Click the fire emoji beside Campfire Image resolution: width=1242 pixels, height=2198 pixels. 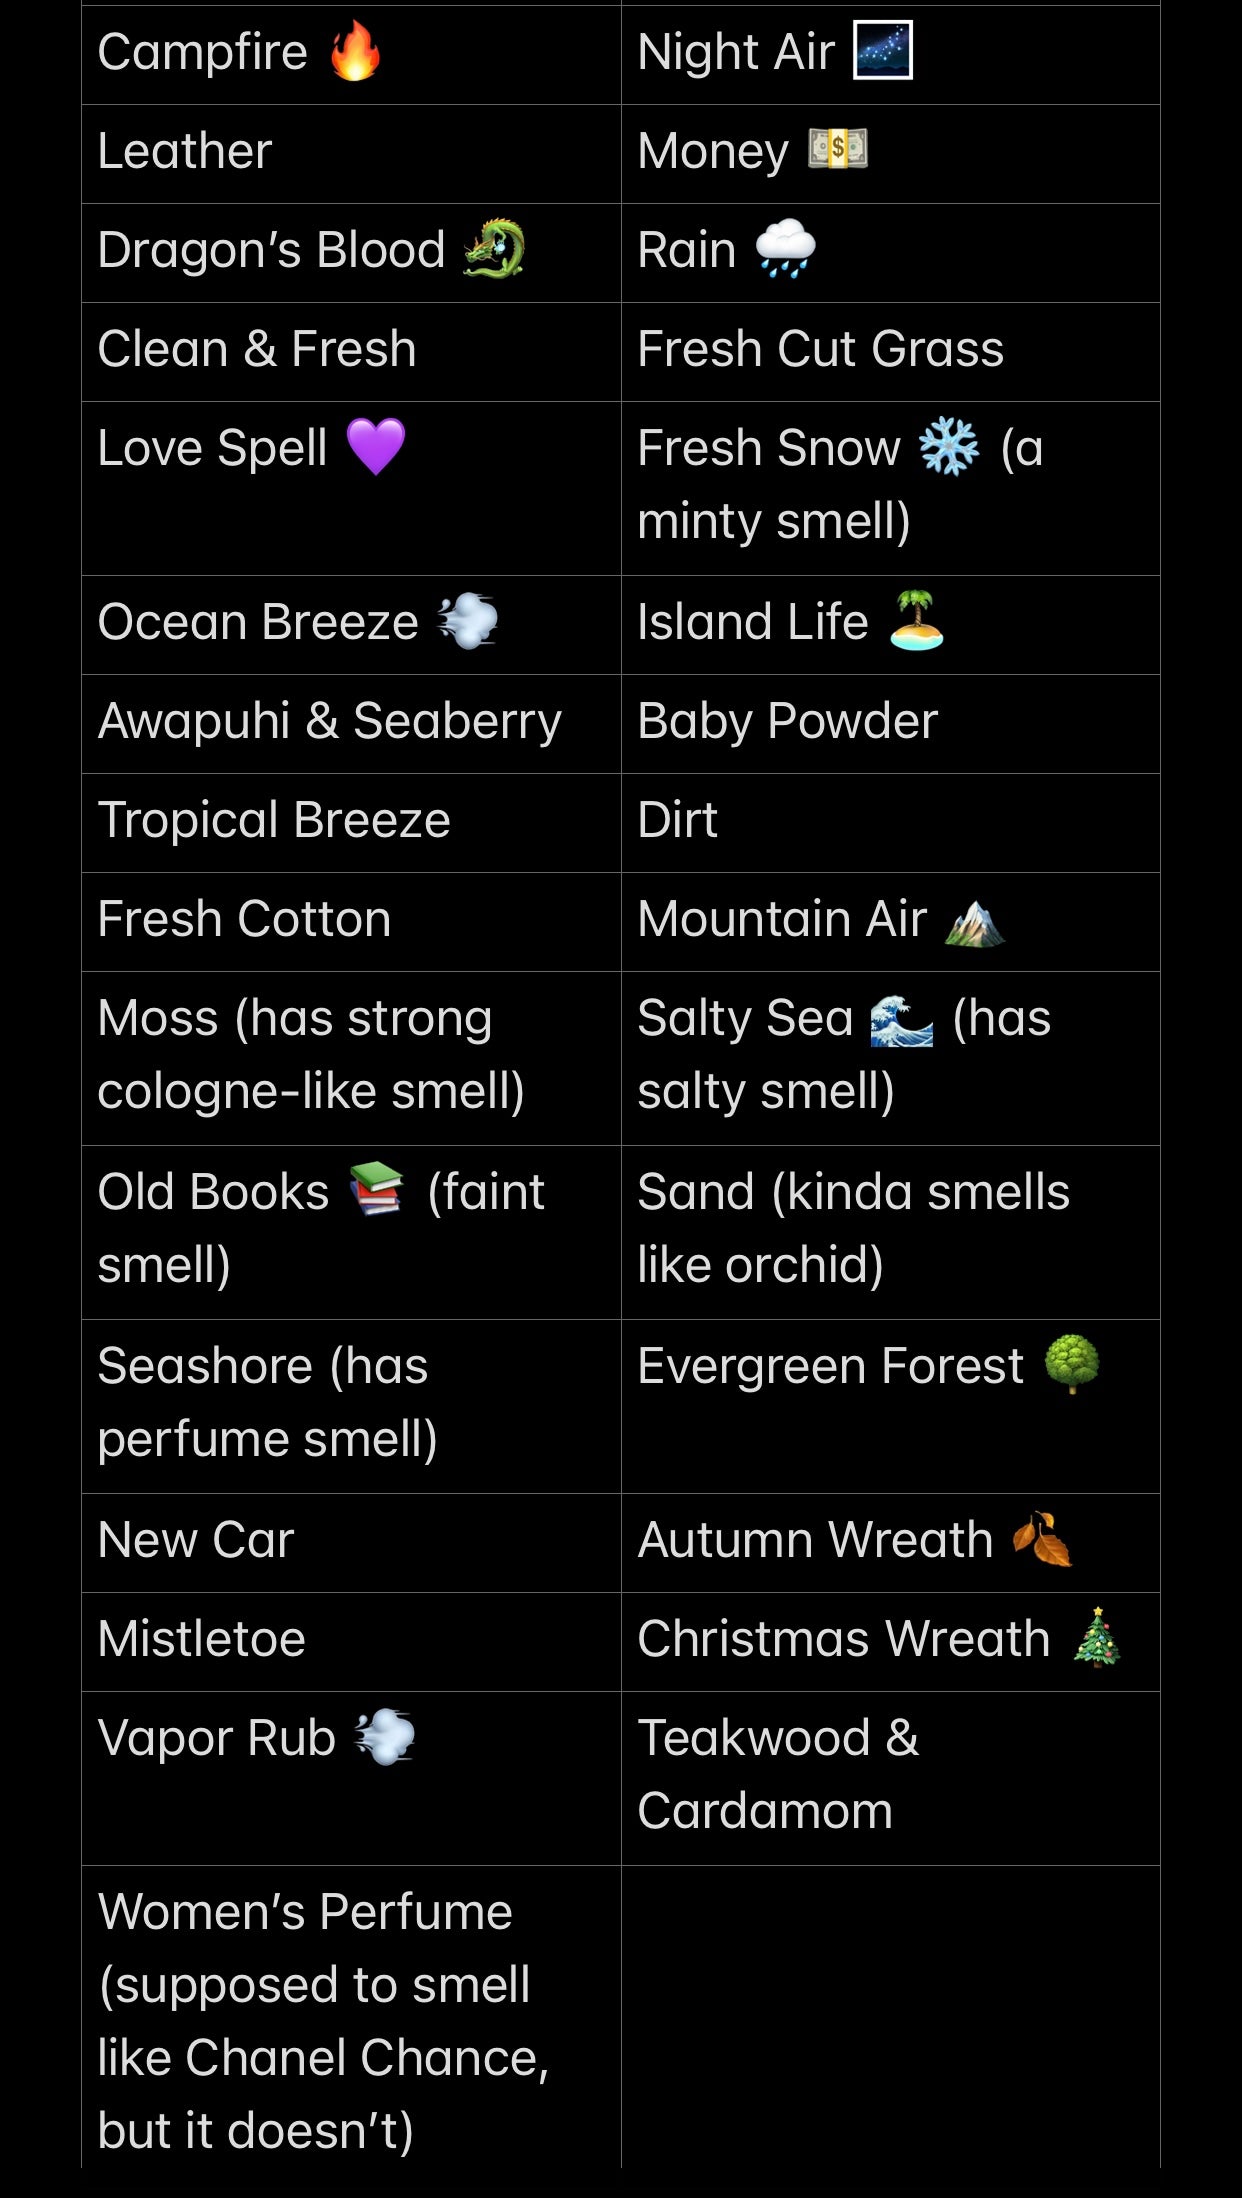coord(356,51)
